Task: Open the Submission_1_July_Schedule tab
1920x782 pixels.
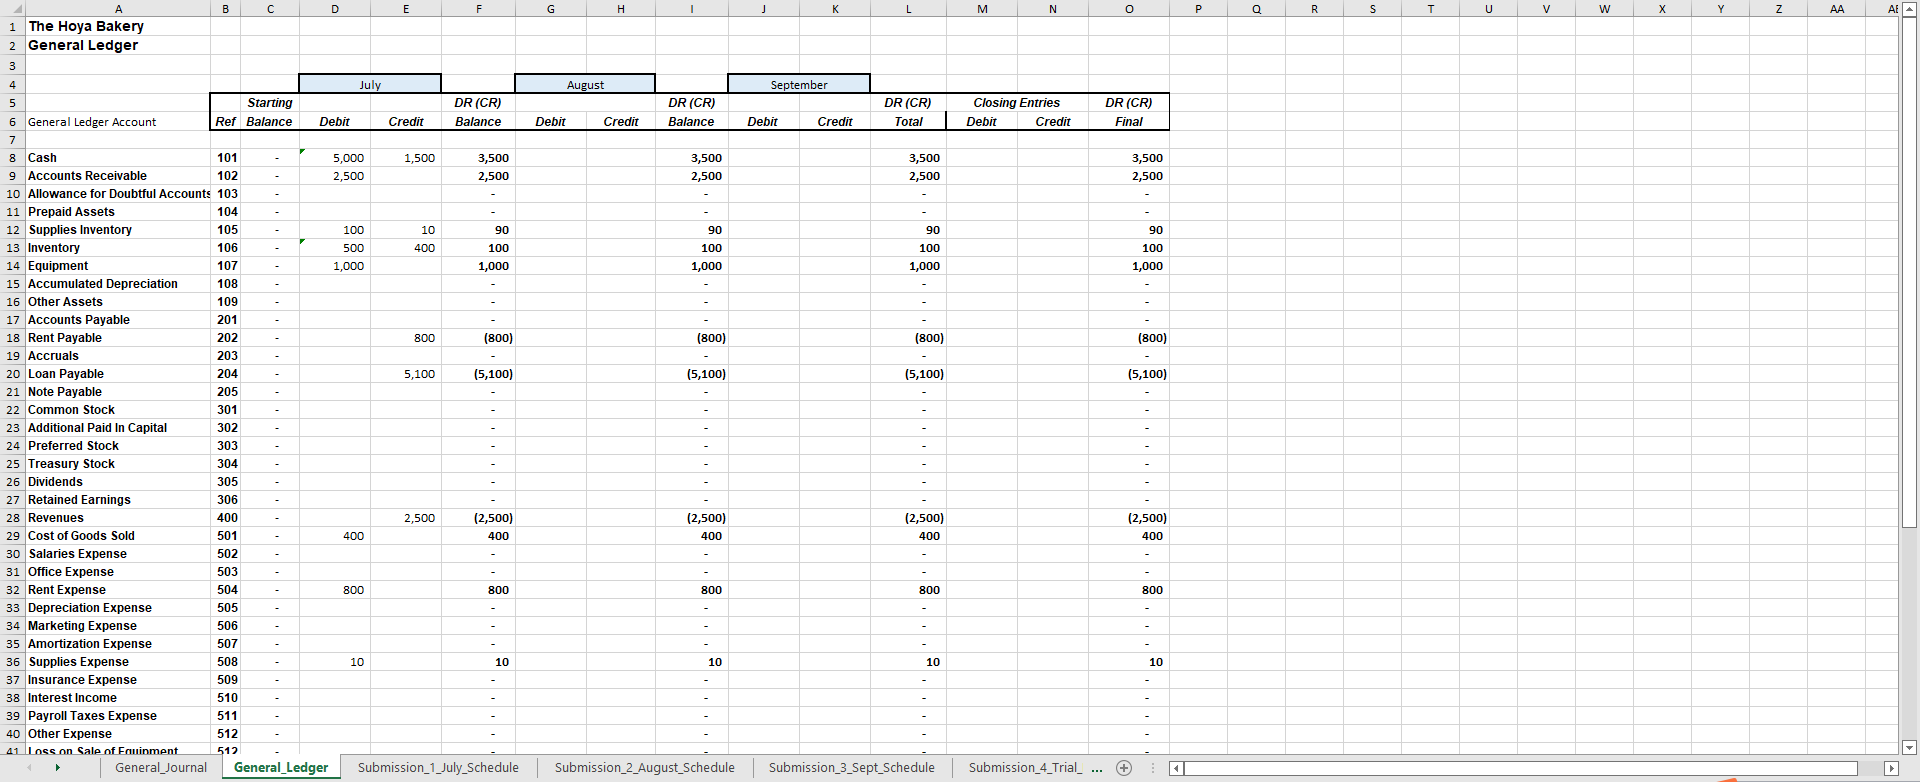Action: pos(438,768)
